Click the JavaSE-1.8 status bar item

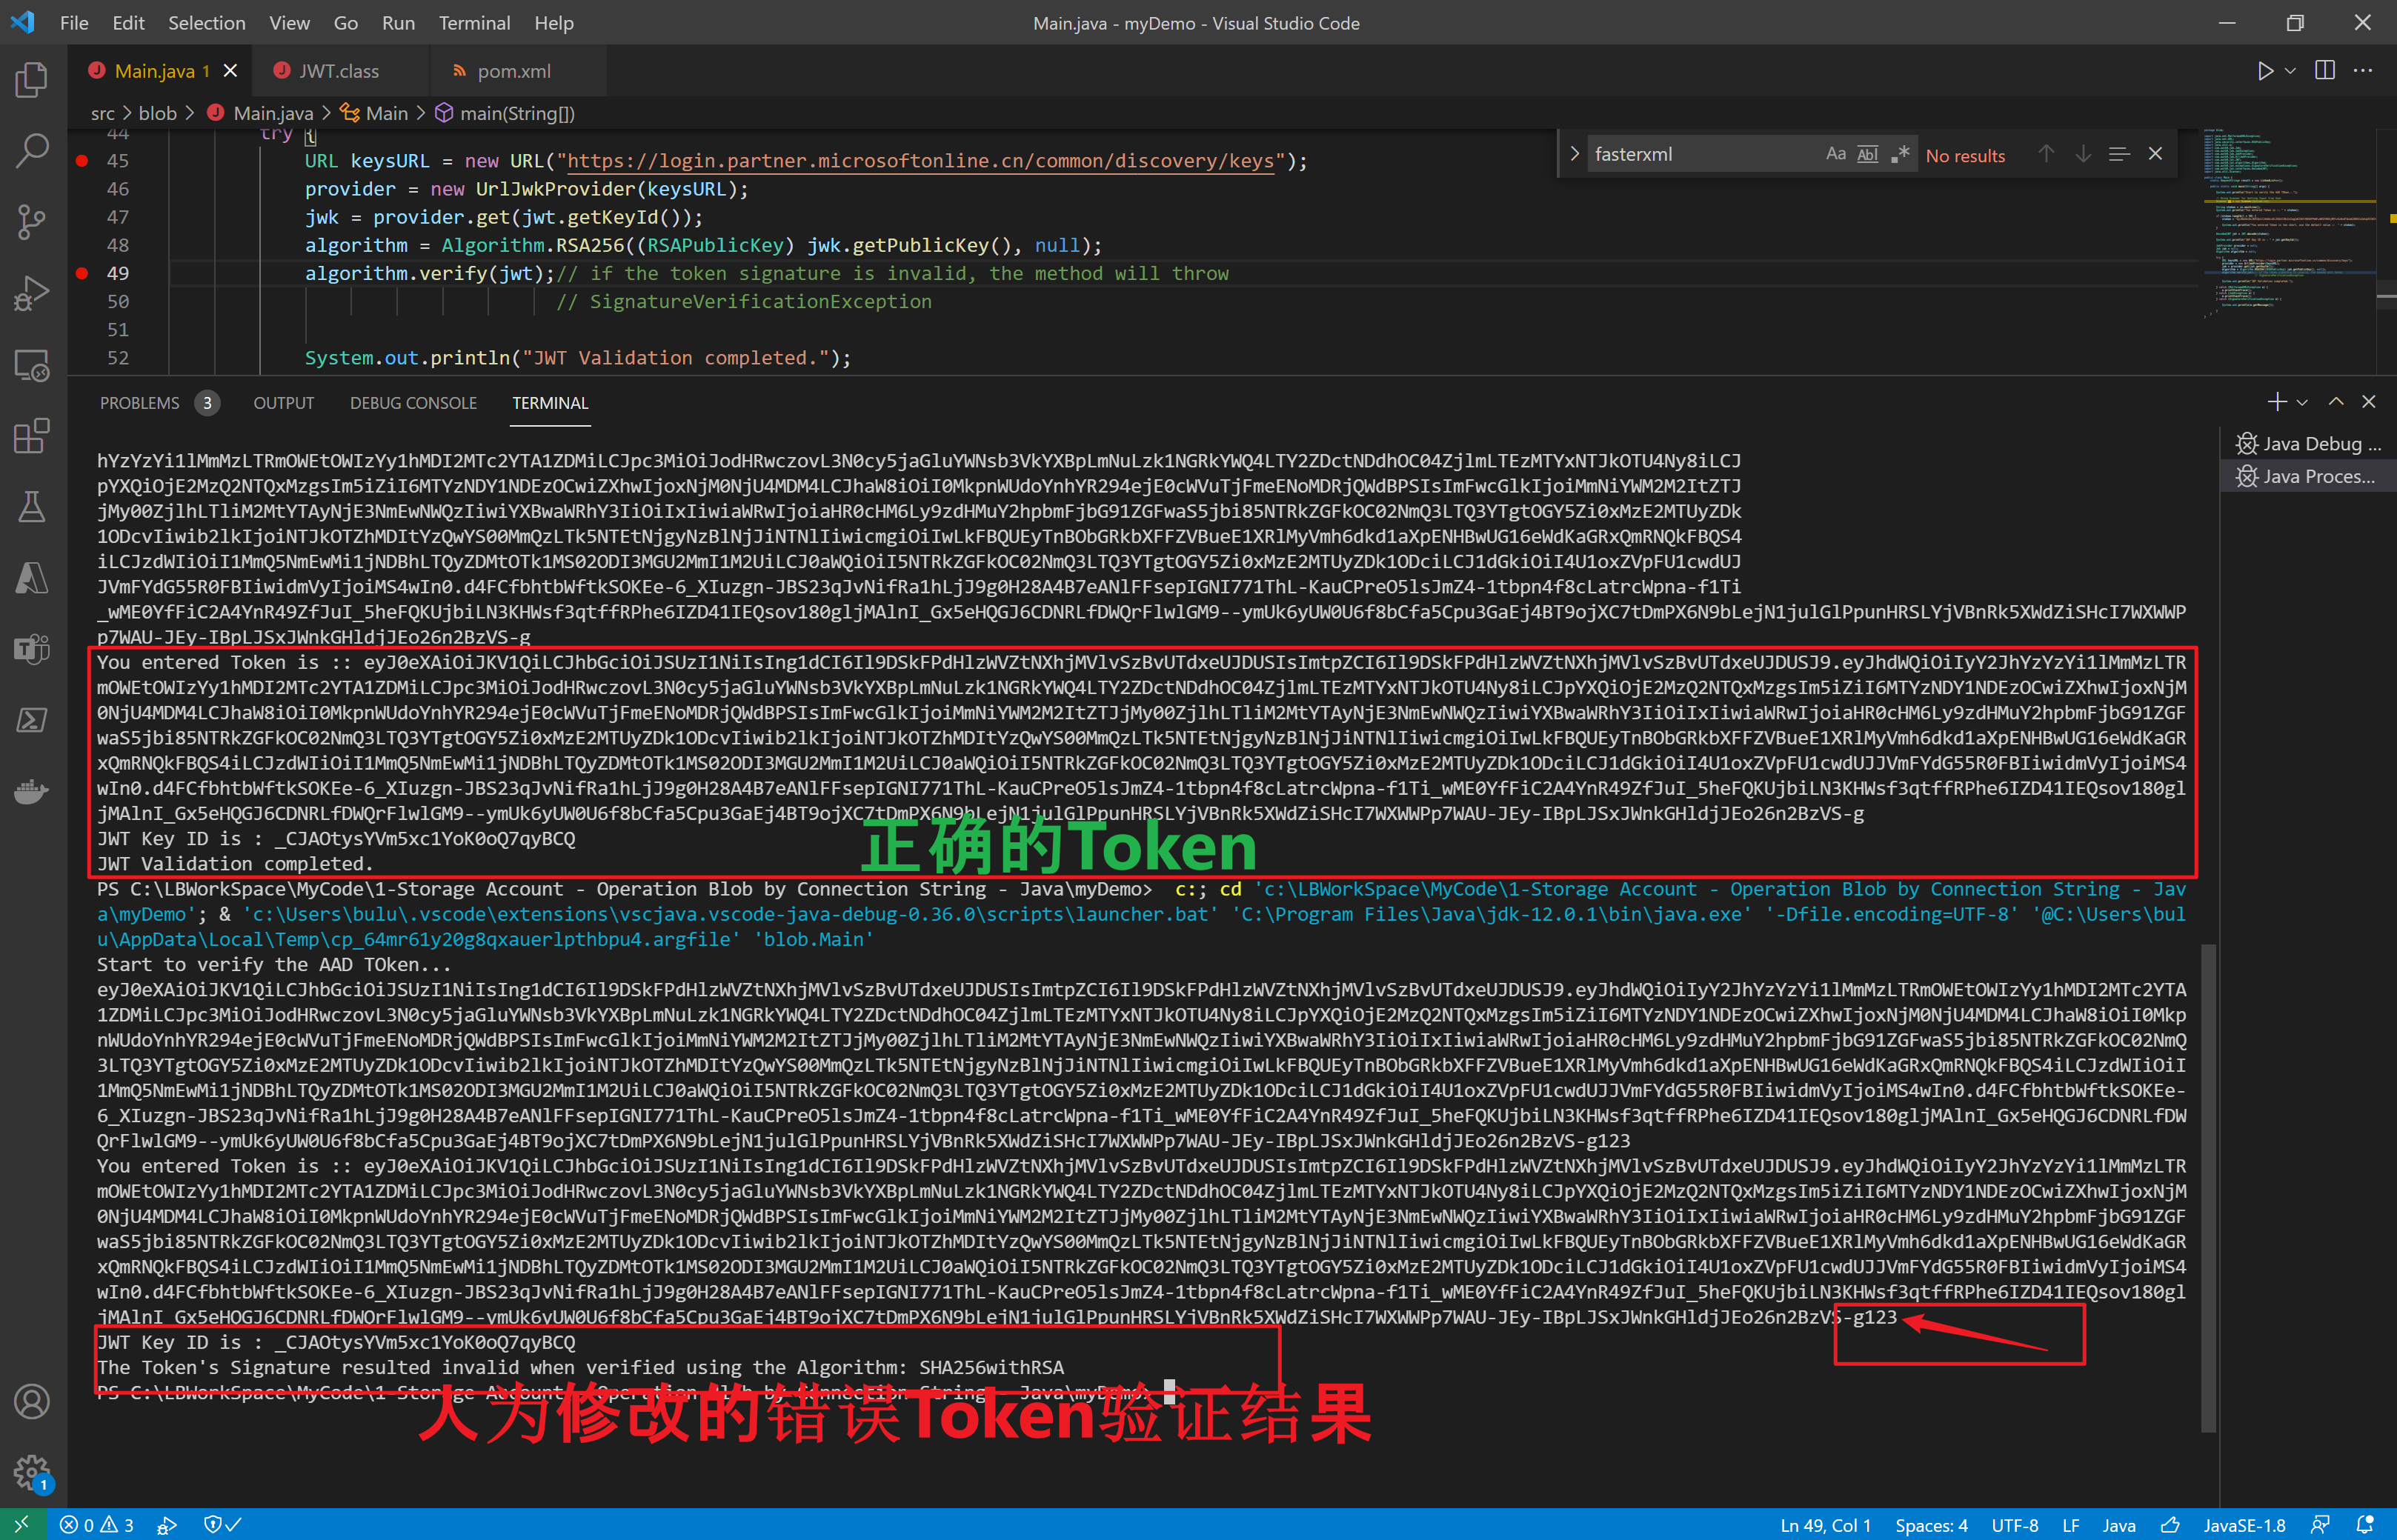(x=2244, y=1525)
